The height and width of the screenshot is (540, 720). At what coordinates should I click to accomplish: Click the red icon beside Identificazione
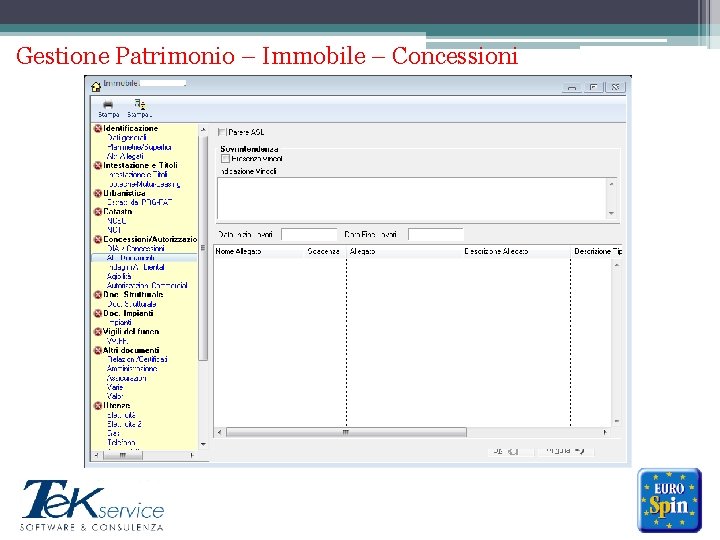97,129
